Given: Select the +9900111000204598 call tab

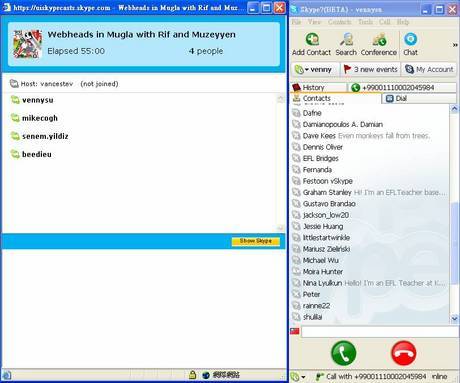Looking at the screenshot, I should point(402,87).
